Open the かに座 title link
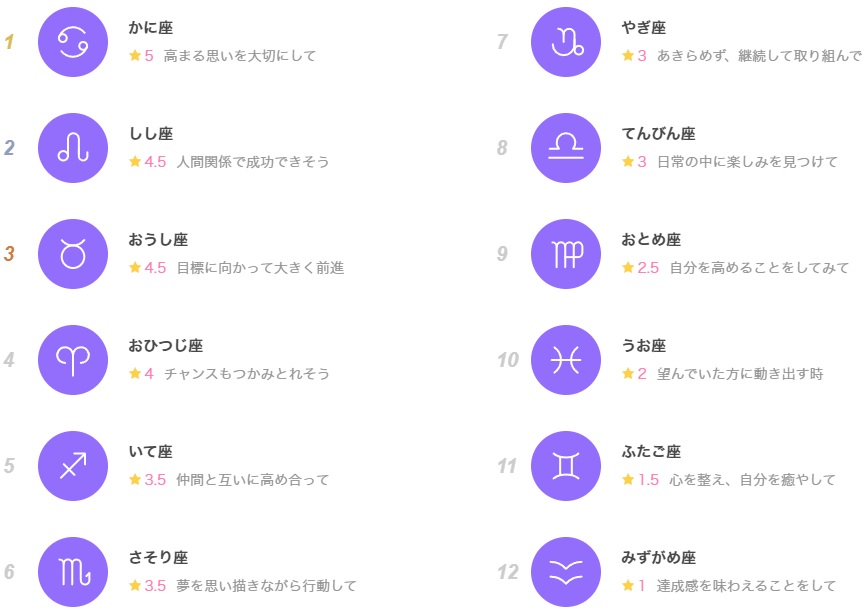Screen dimensions: 867x614 [x=150, y=28]
